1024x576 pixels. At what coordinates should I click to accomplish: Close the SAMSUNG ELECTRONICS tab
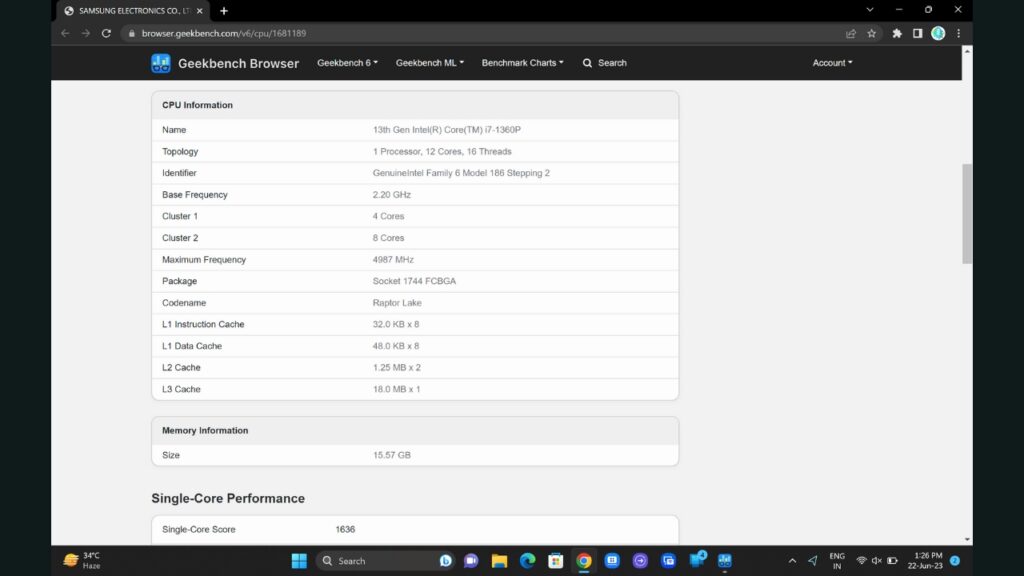point(200,11)
